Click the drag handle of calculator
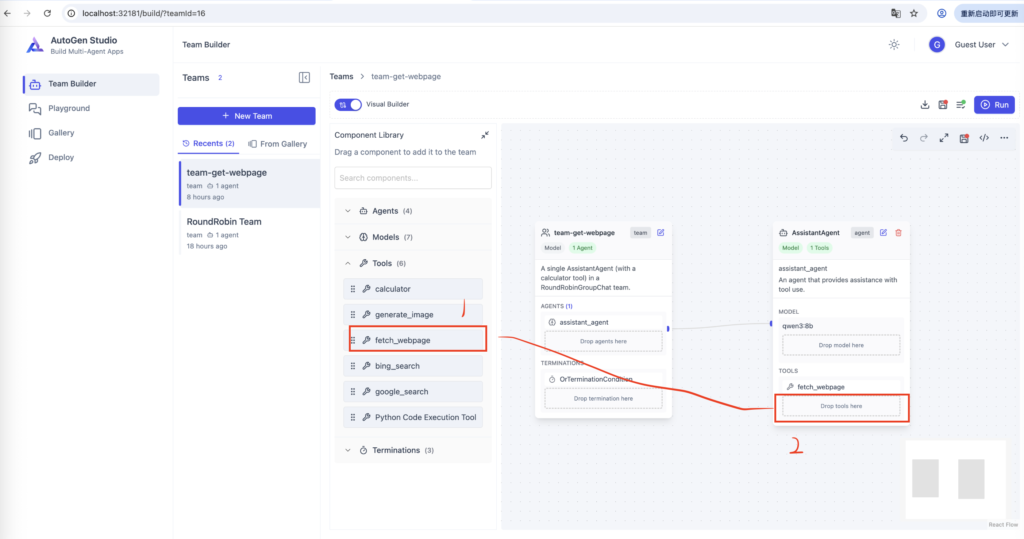Viewport: 1024px width, 539px height. pyautogui.click(x=353, y=289)
